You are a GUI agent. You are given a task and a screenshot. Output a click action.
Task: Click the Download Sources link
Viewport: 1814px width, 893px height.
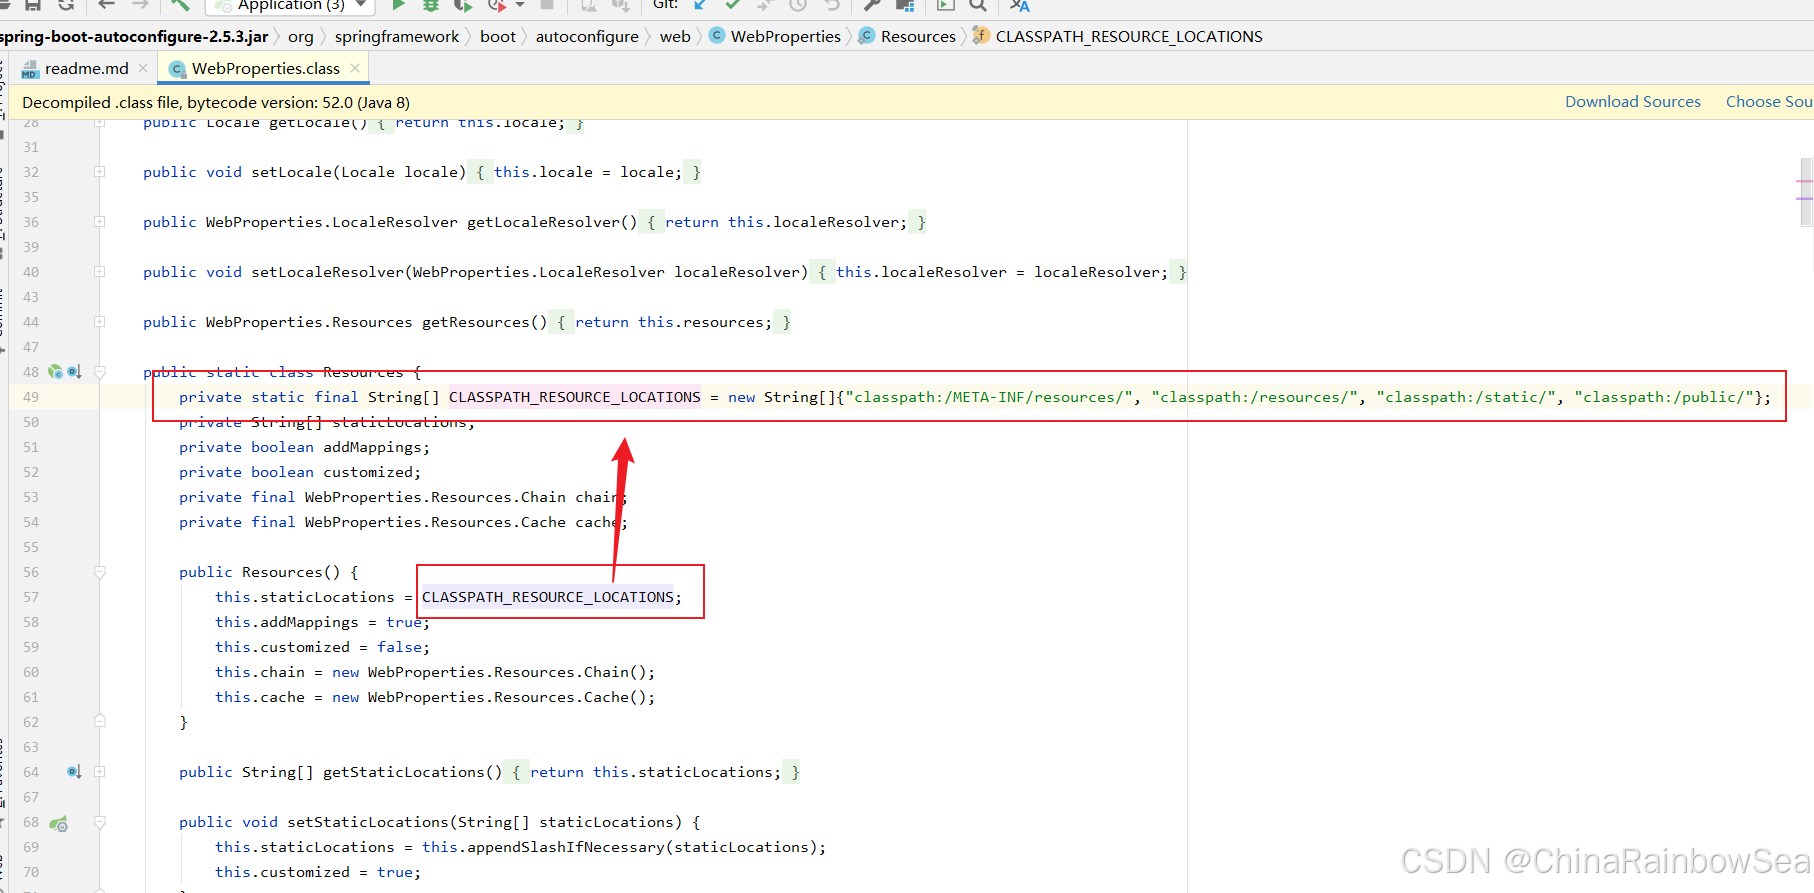[1632, 102]
